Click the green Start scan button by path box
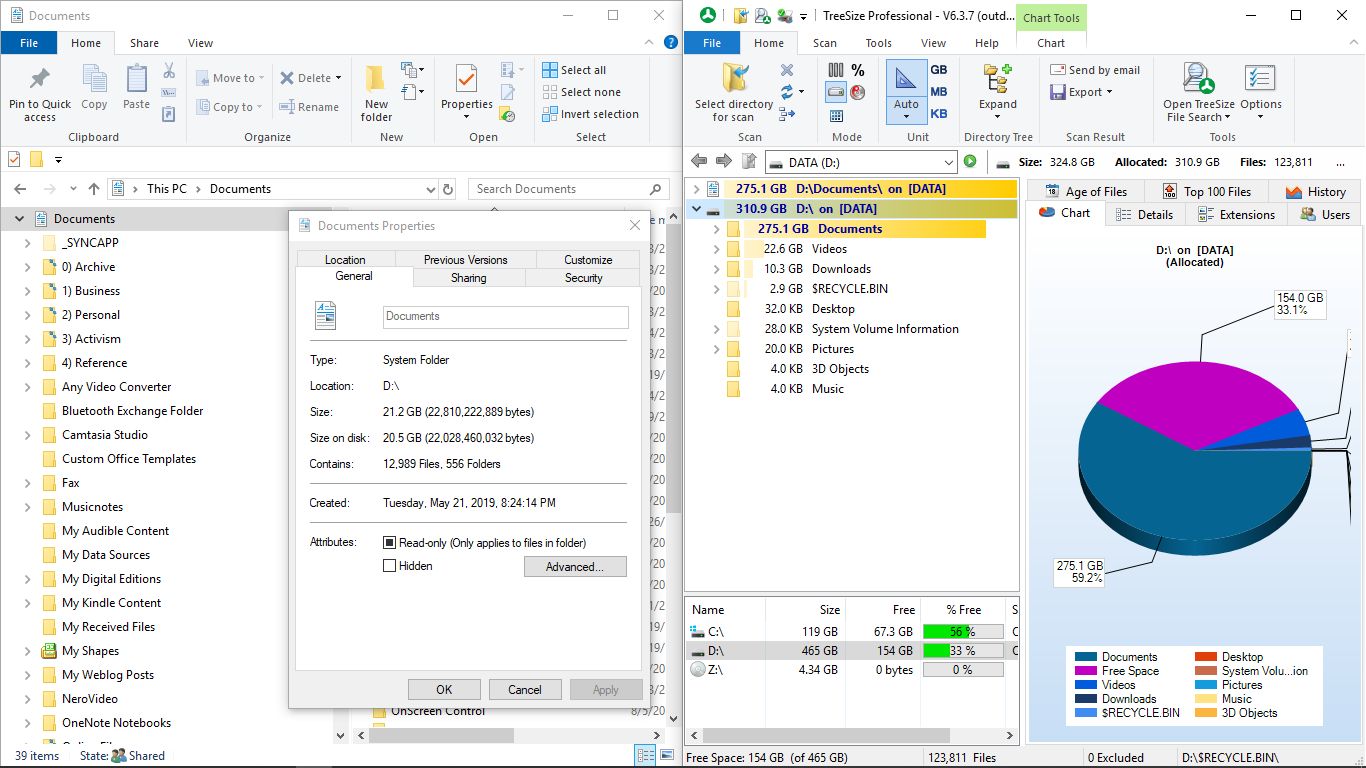The image size is (1366, 768). point(970,162)
